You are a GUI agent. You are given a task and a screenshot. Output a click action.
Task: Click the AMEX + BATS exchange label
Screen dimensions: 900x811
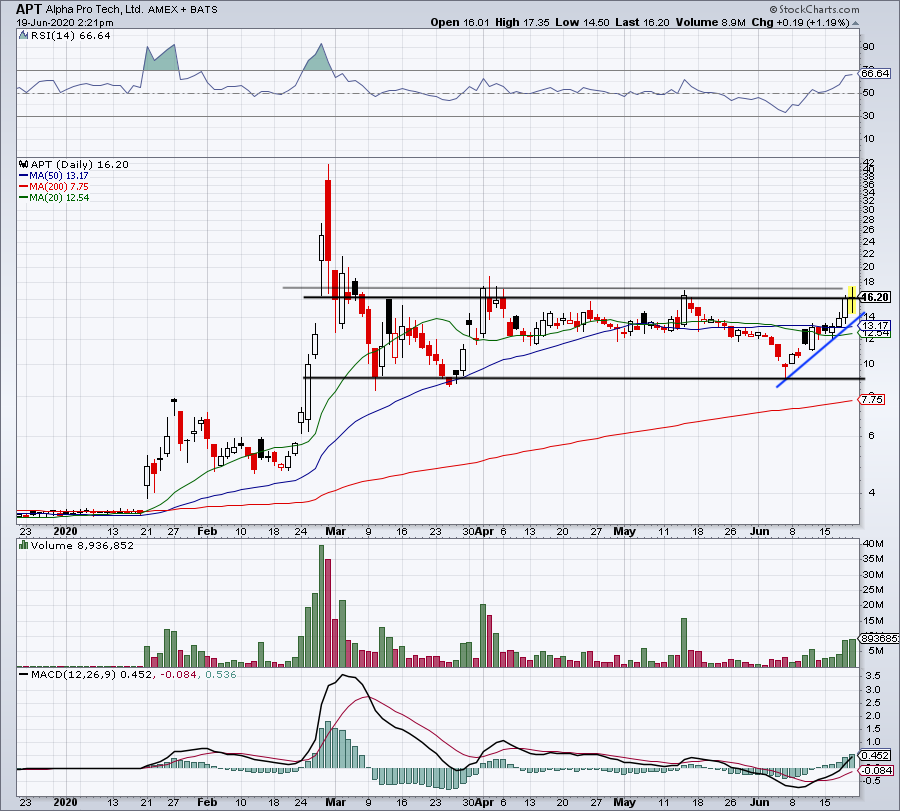183,10
